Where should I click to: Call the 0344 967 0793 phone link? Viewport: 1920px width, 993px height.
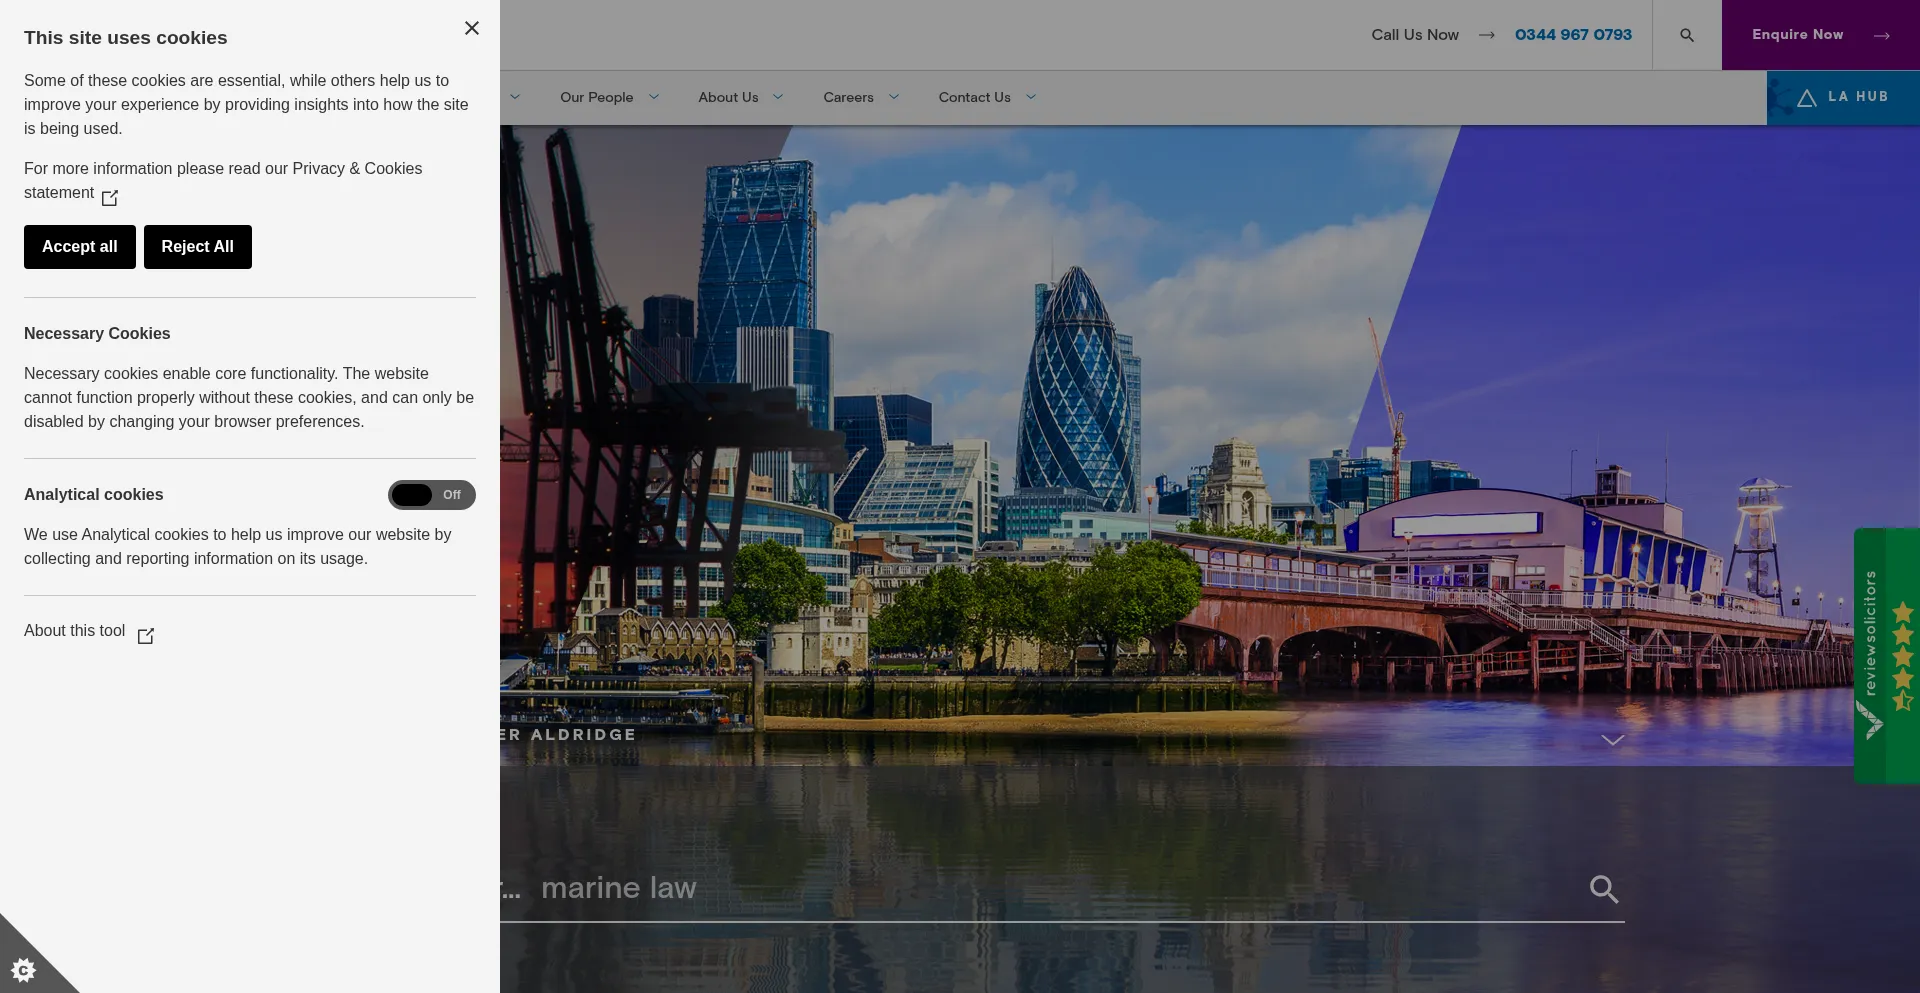(1573, 35)
